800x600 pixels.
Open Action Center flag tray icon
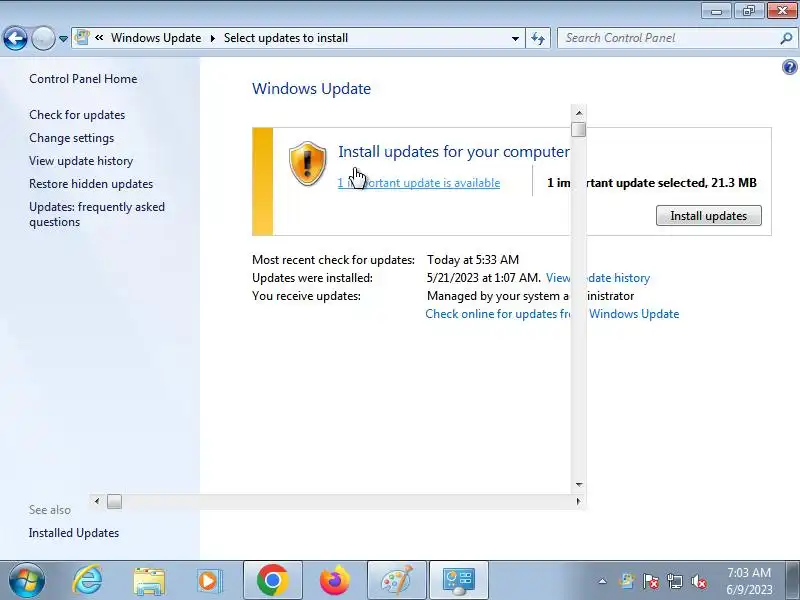click(x=651, y=581)
